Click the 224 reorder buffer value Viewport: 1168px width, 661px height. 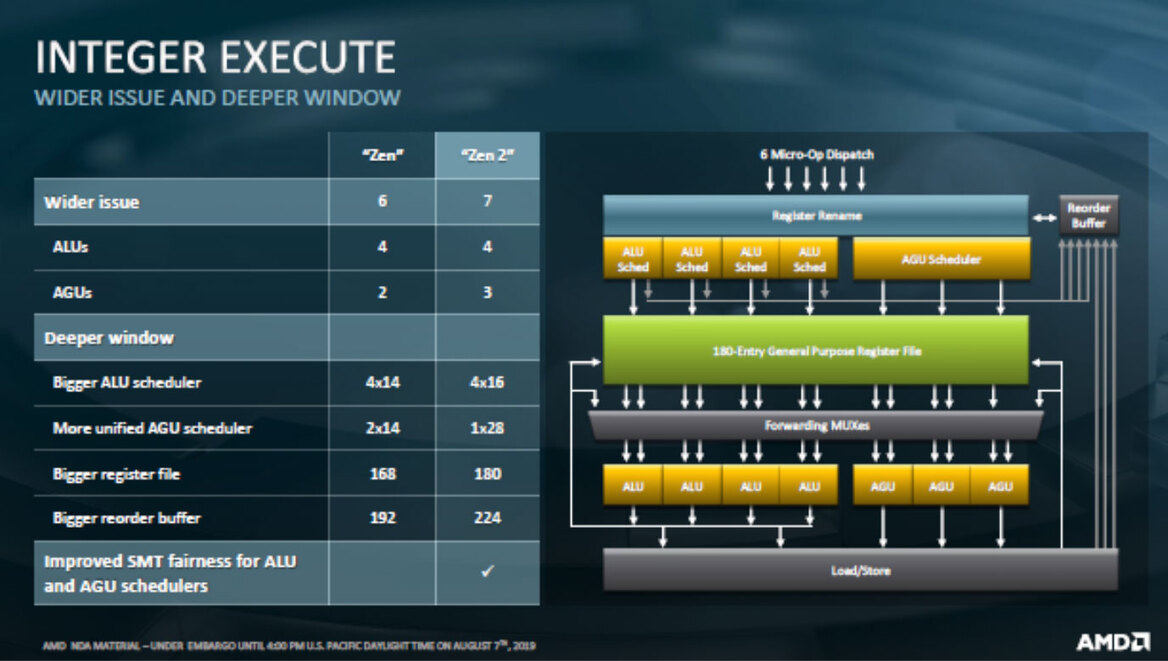coord(487,518)
